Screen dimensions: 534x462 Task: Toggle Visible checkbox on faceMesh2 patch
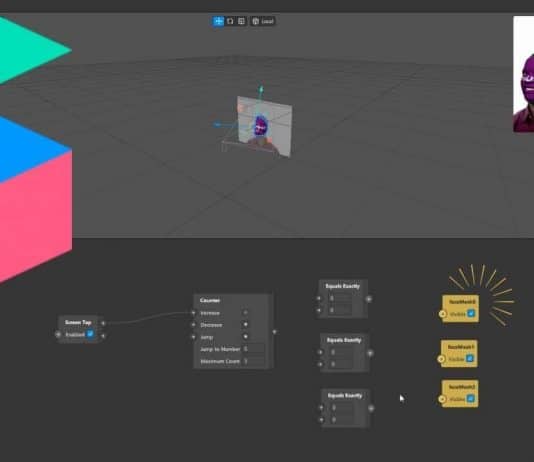(x=471, y=398)
